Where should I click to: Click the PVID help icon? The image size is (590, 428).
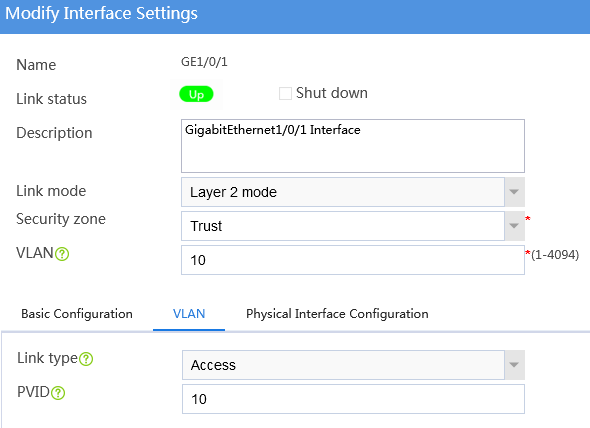click(58, 393)
